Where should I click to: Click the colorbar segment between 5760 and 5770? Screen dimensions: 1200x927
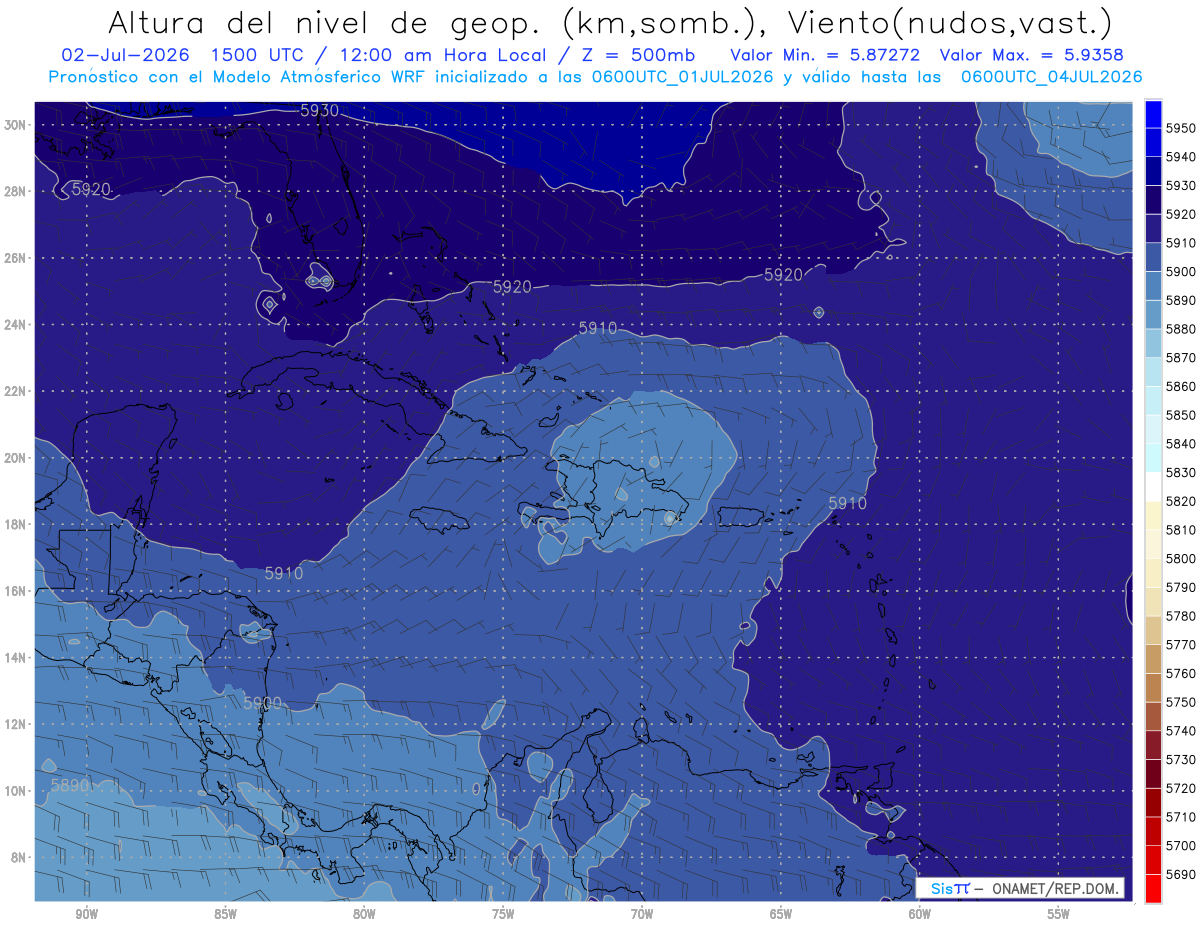coord(1153,659)
